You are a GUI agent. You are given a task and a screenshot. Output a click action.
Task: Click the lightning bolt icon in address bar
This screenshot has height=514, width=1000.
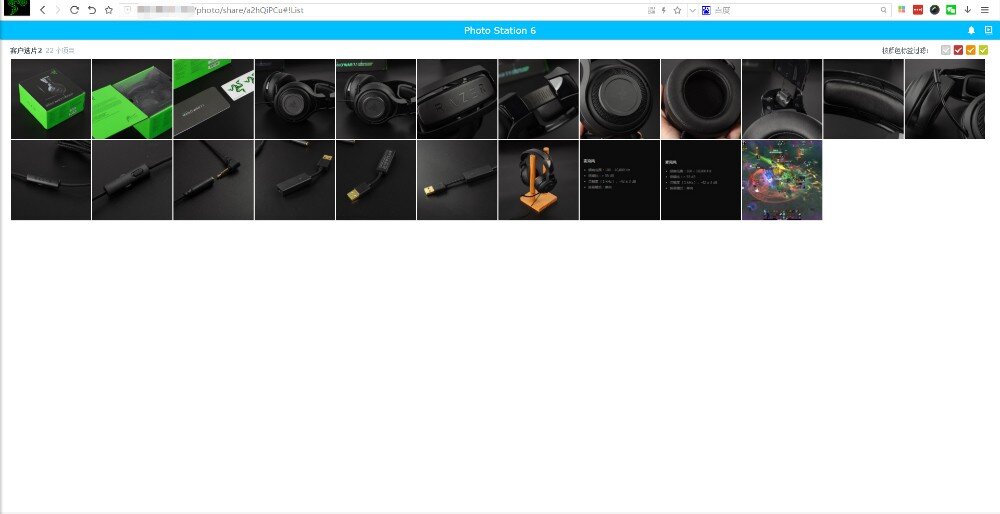click(x=664, y=10)
